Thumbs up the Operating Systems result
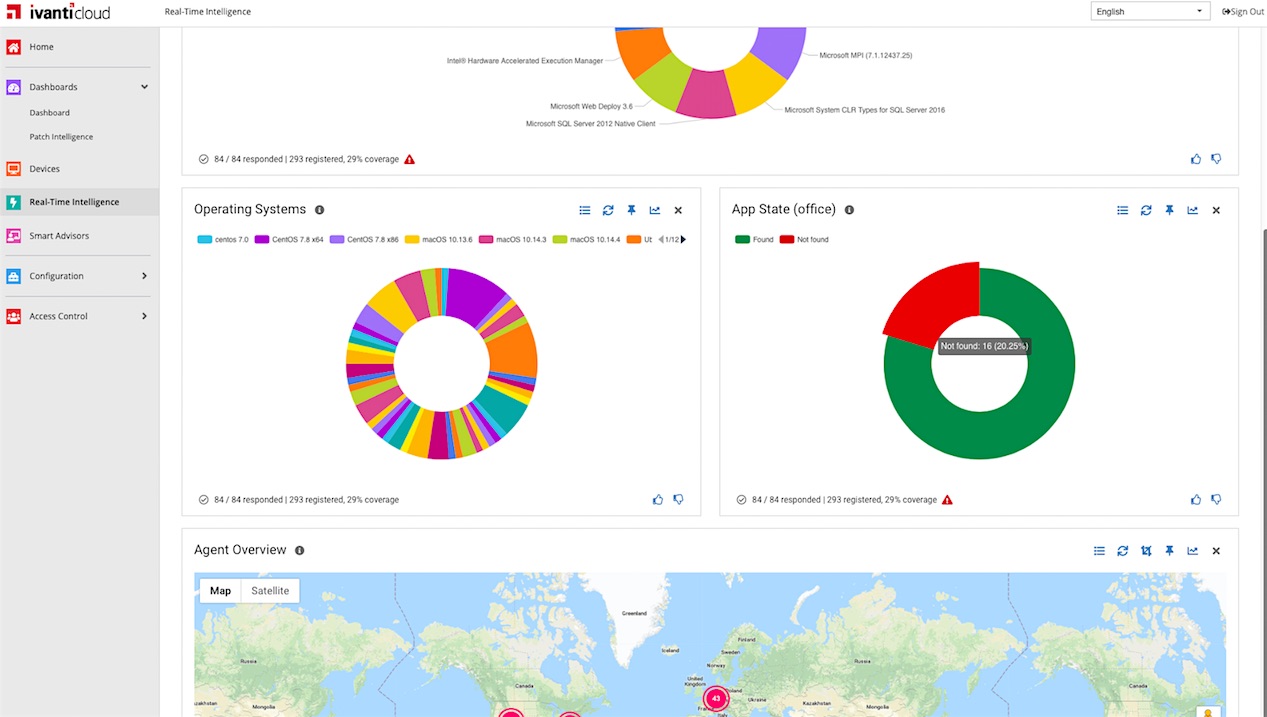 tap(658, 499)
